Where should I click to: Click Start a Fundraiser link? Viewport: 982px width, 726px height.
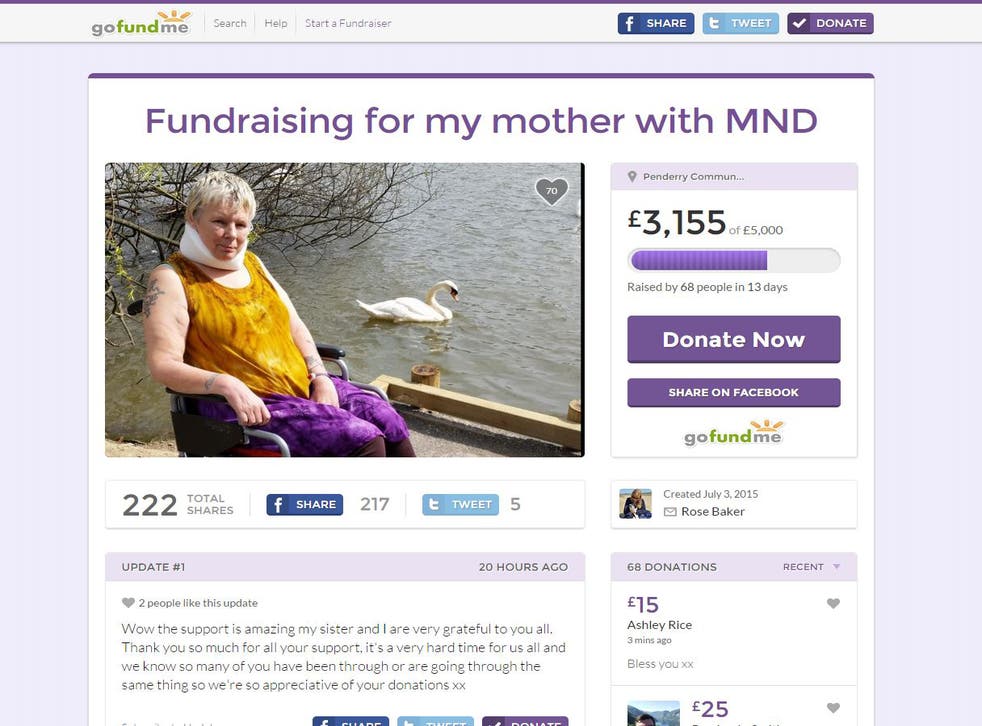point(348,23)
